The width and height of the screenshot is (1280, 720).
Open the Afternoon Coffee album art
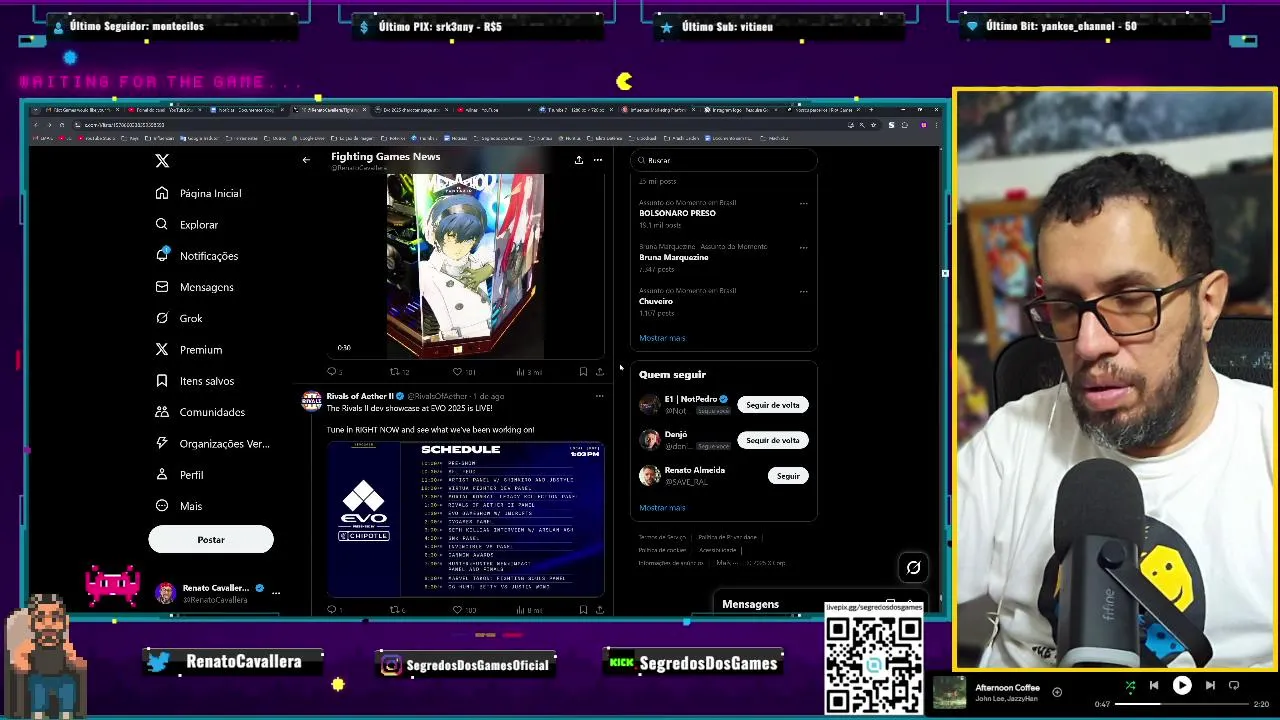[x=950, y=692]
